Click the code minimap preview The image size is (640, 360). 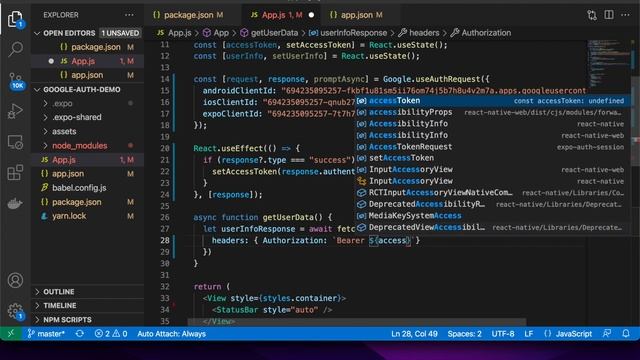[610, 63]
